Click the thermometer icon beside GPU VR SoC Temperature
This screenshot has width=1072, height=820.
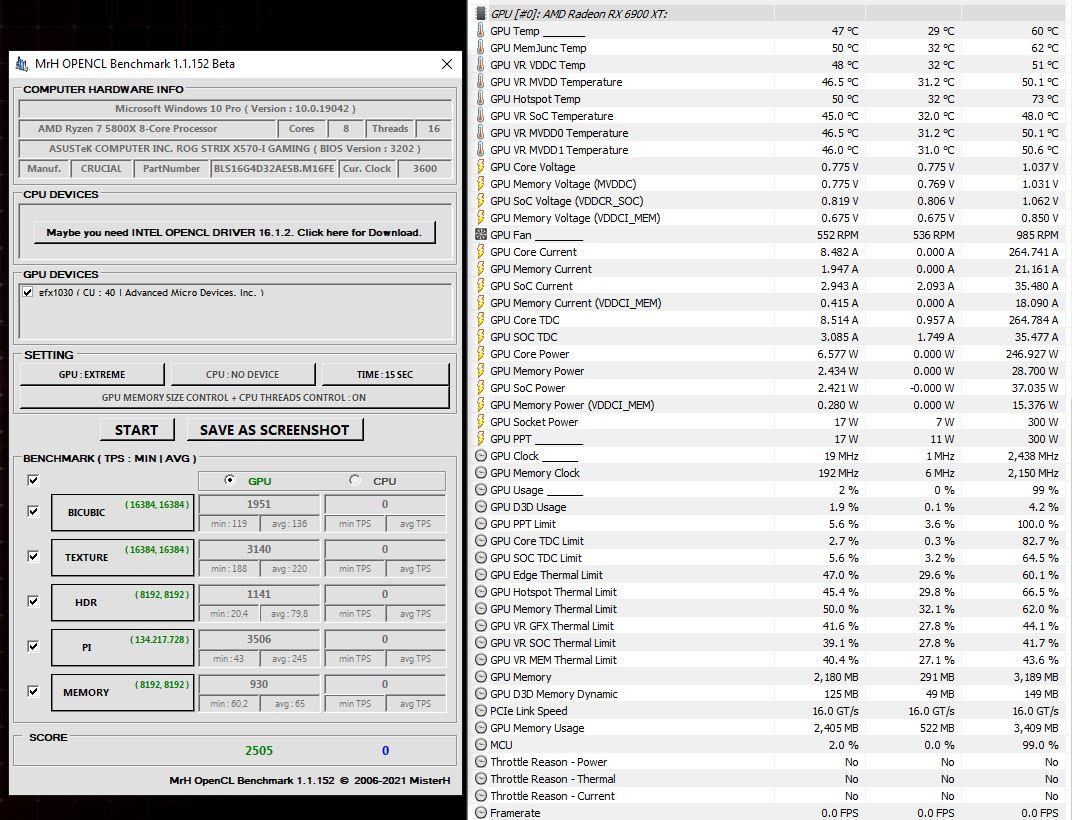[481, 116]
